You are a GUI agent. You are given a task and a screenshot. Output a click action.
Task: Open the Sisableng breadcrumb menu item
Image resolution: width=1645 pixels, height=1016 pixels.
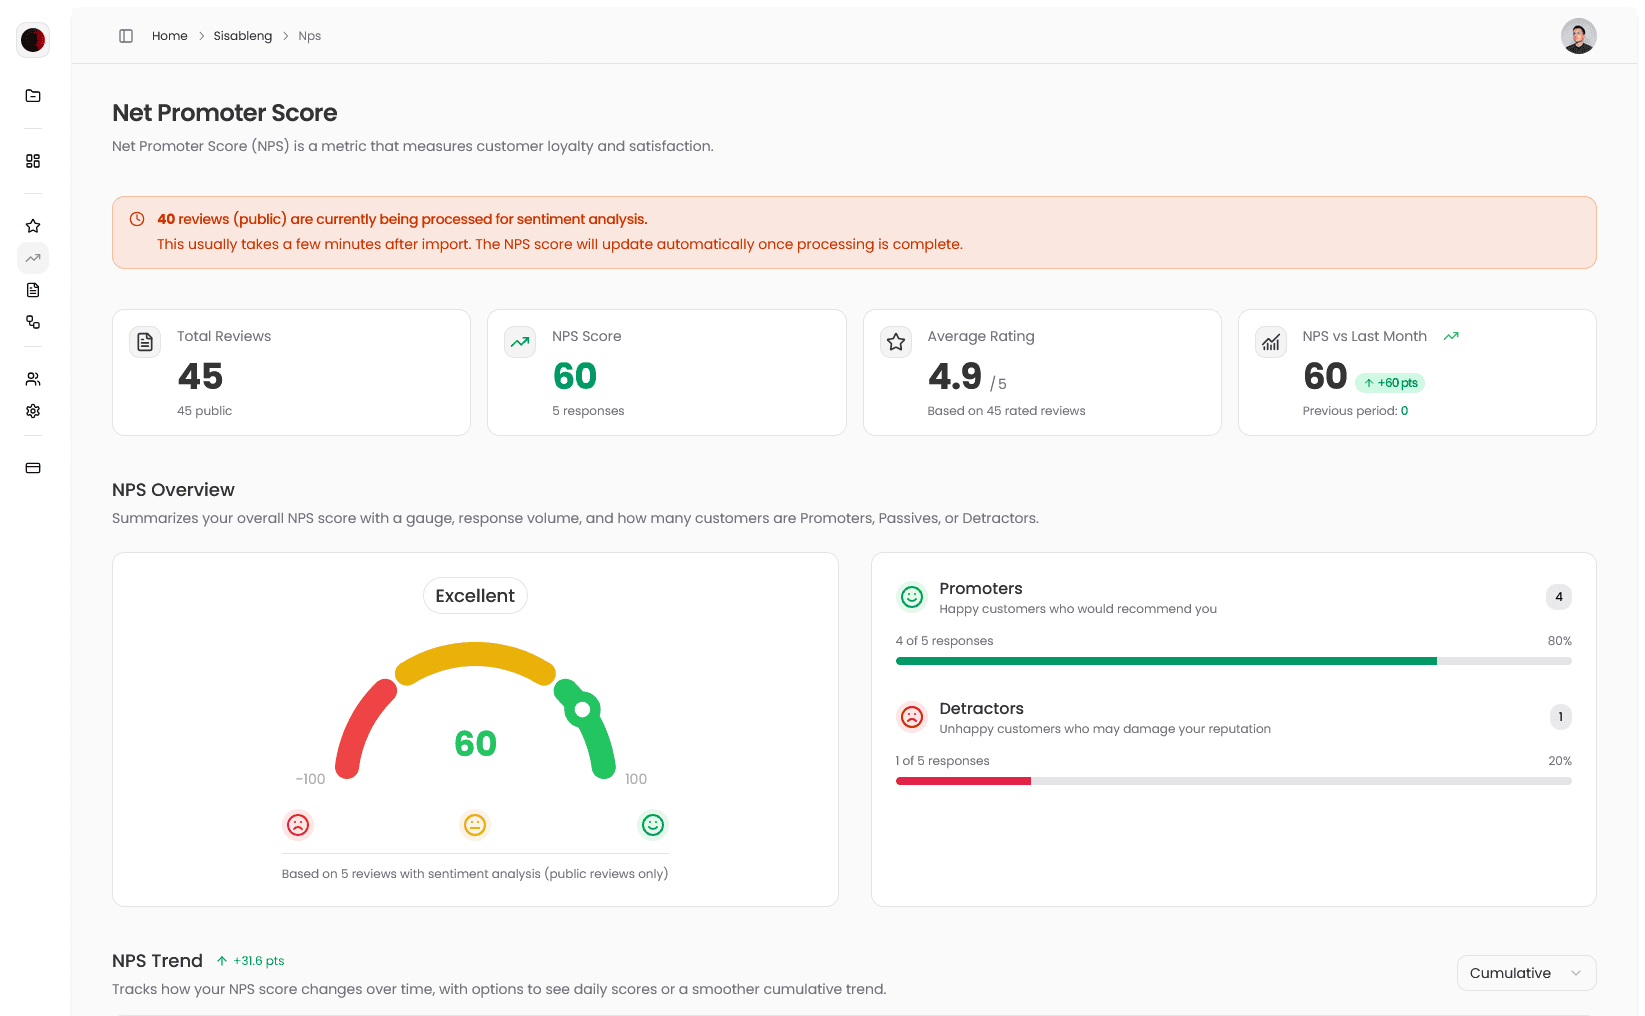coord(243,35)
